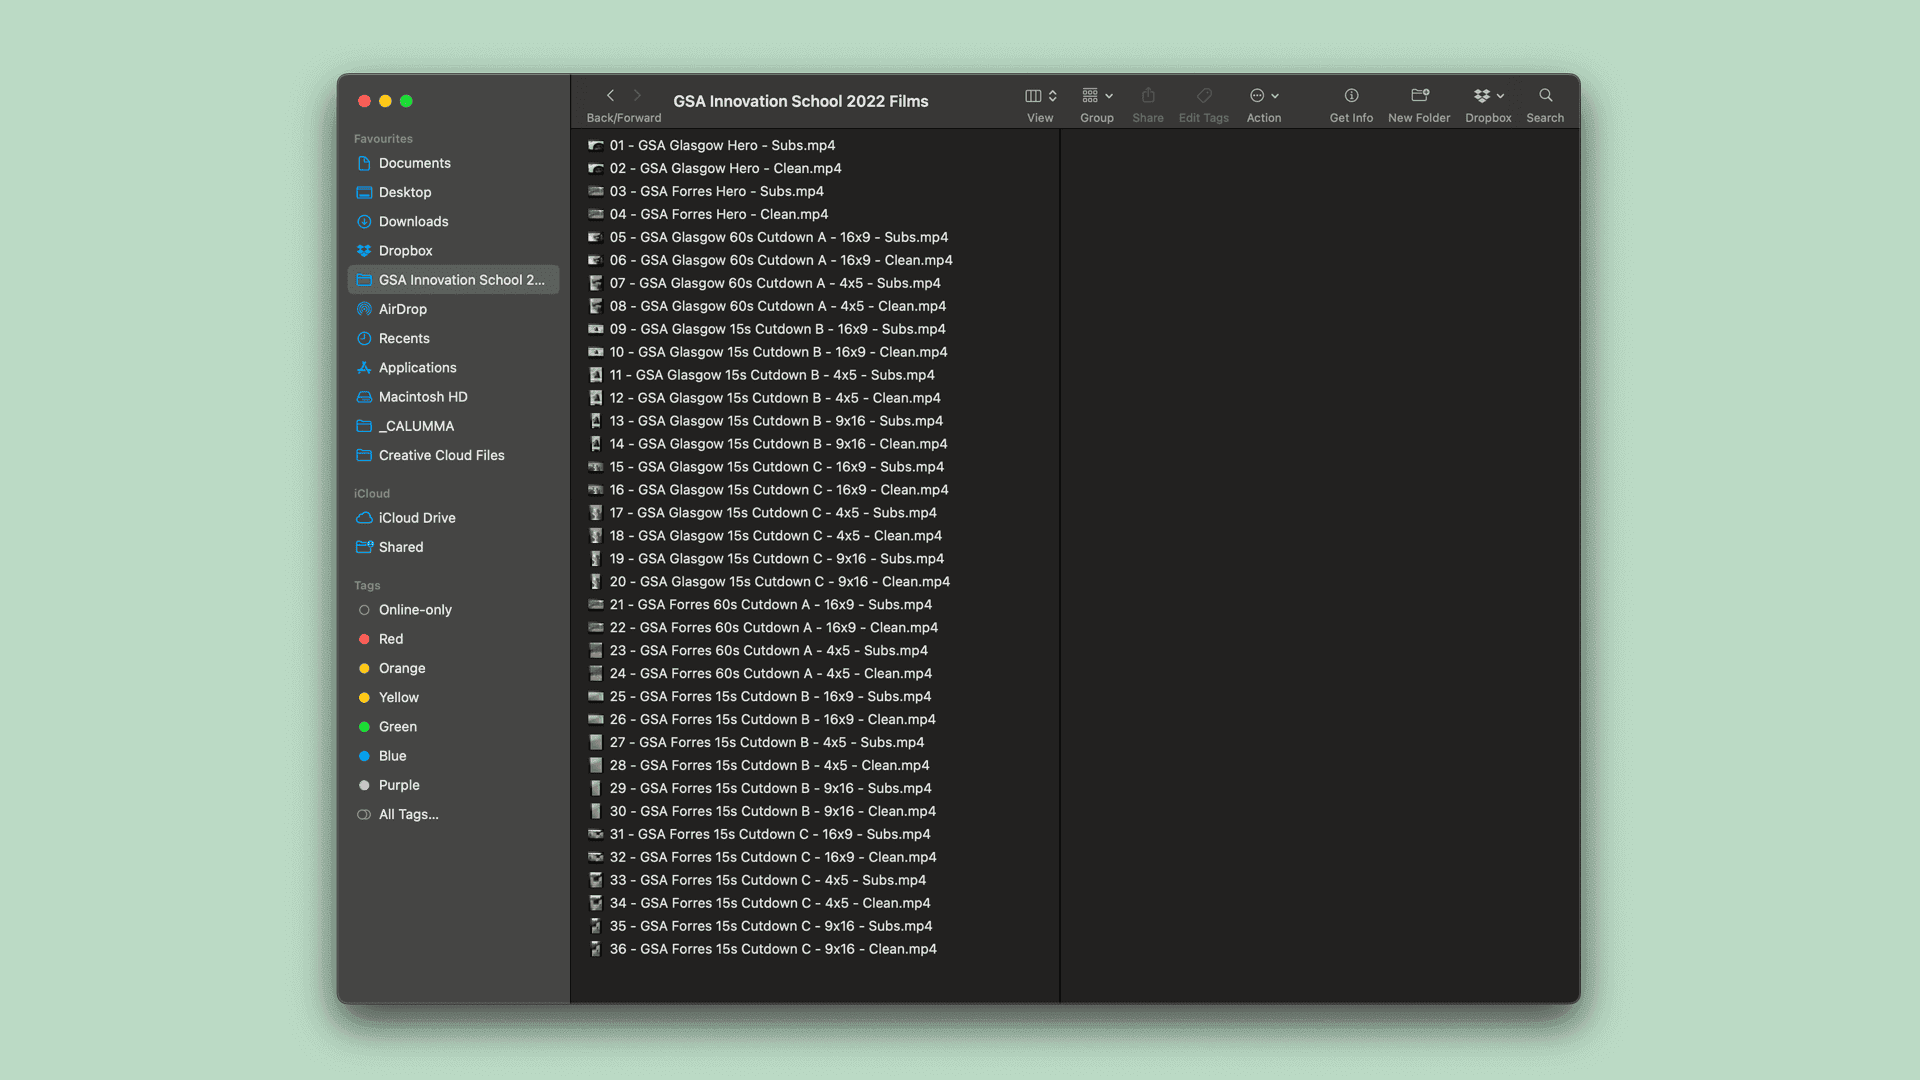The width and height of the screenshot is (1920, 1080).
Task: Open Downloads in the sidebar
Action: (x=413, y=222)
